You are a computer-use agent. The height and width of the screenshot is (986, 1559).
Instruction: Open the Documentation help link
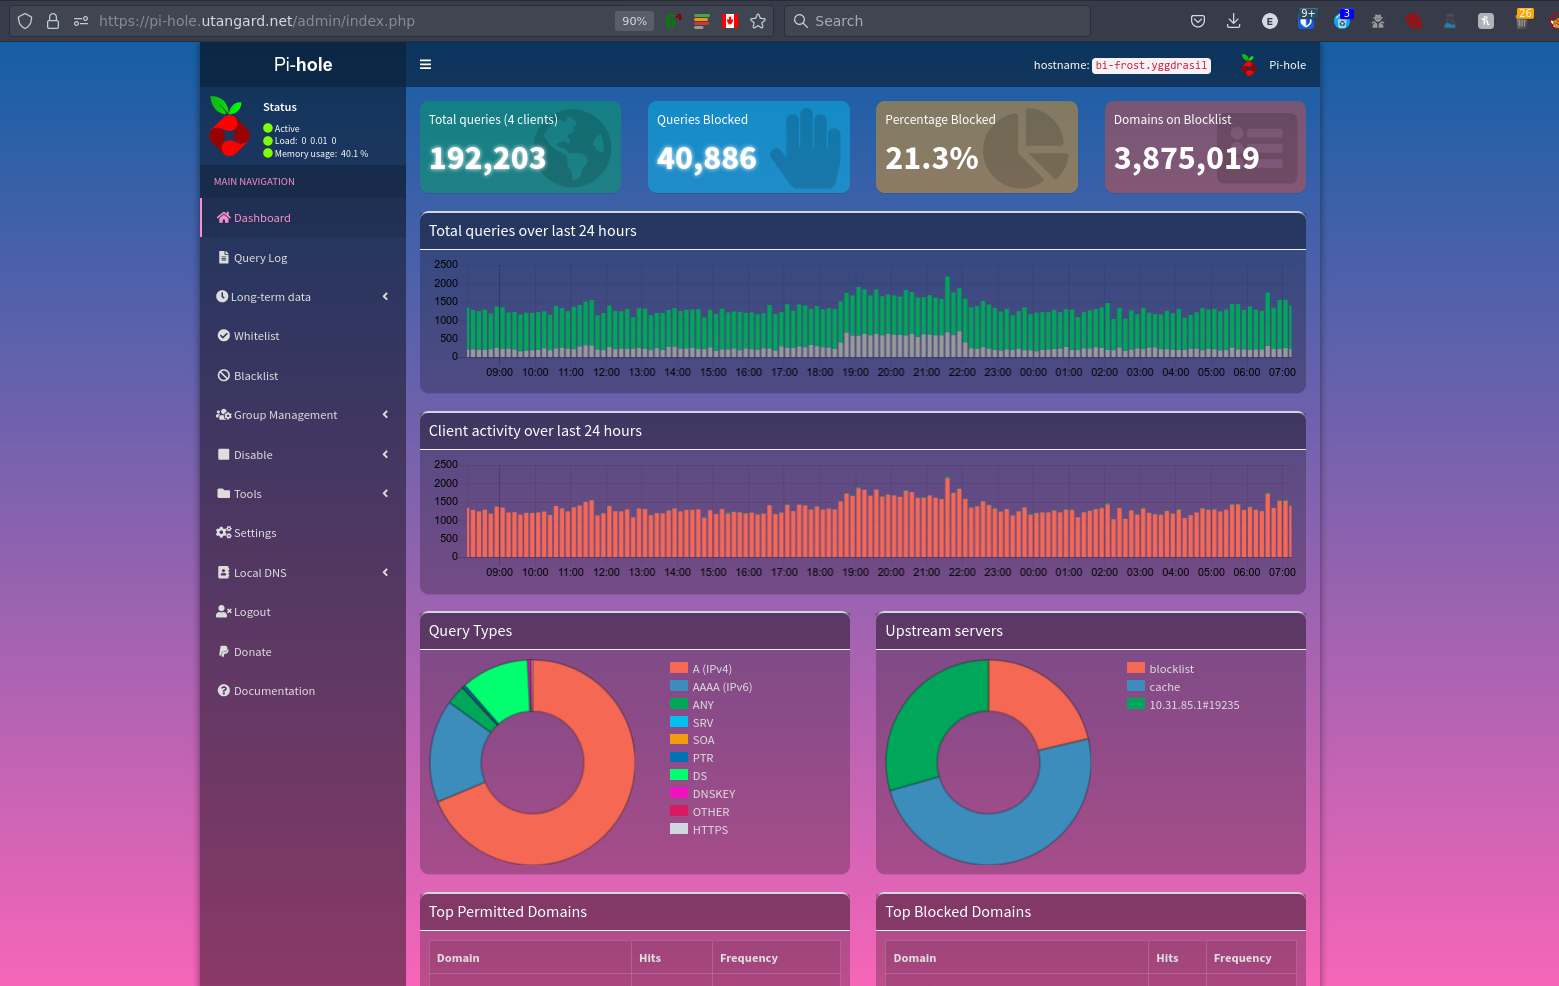point(273,691)
